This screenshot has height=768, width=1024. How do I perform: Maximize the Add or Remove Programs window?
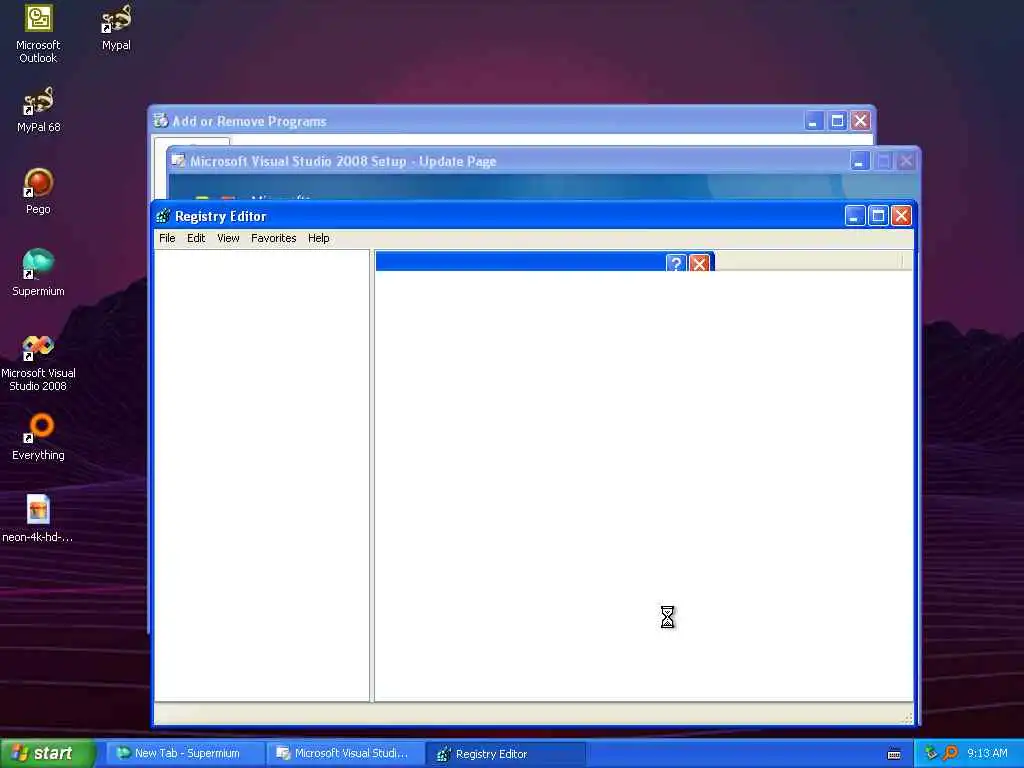pos(837,121)
